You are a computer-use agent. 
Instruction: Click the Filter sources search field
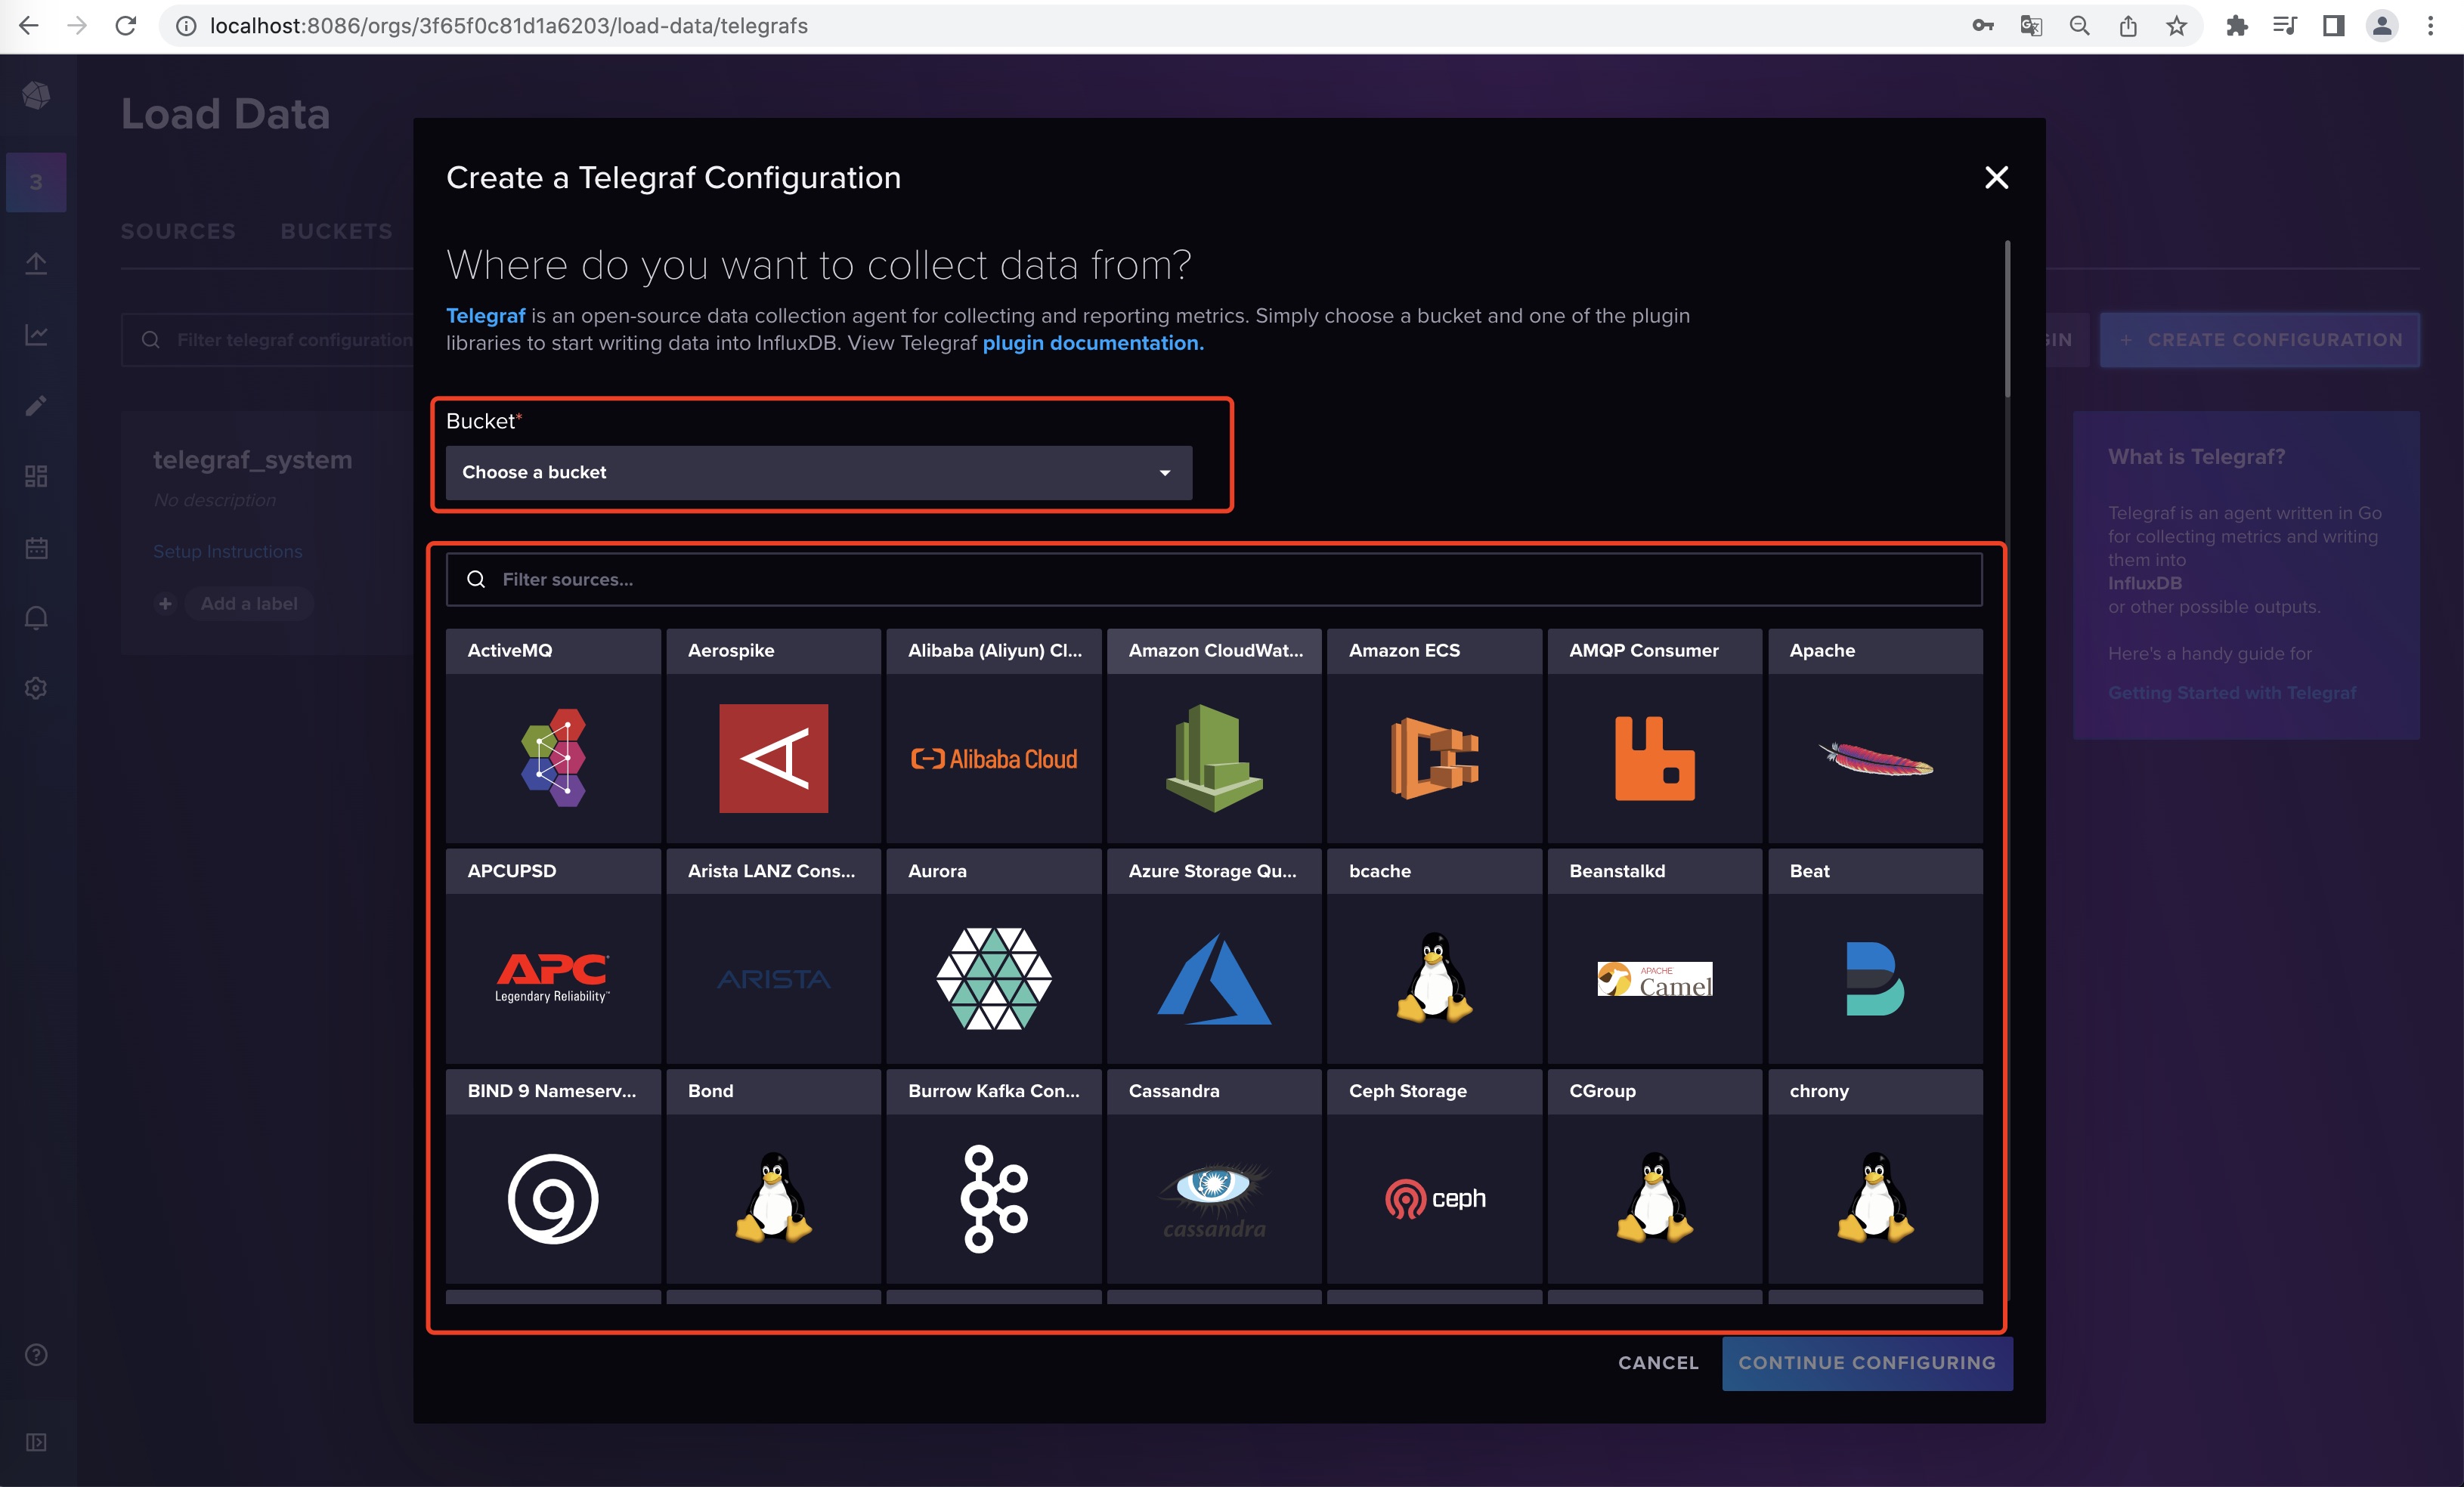point(1214,579)
